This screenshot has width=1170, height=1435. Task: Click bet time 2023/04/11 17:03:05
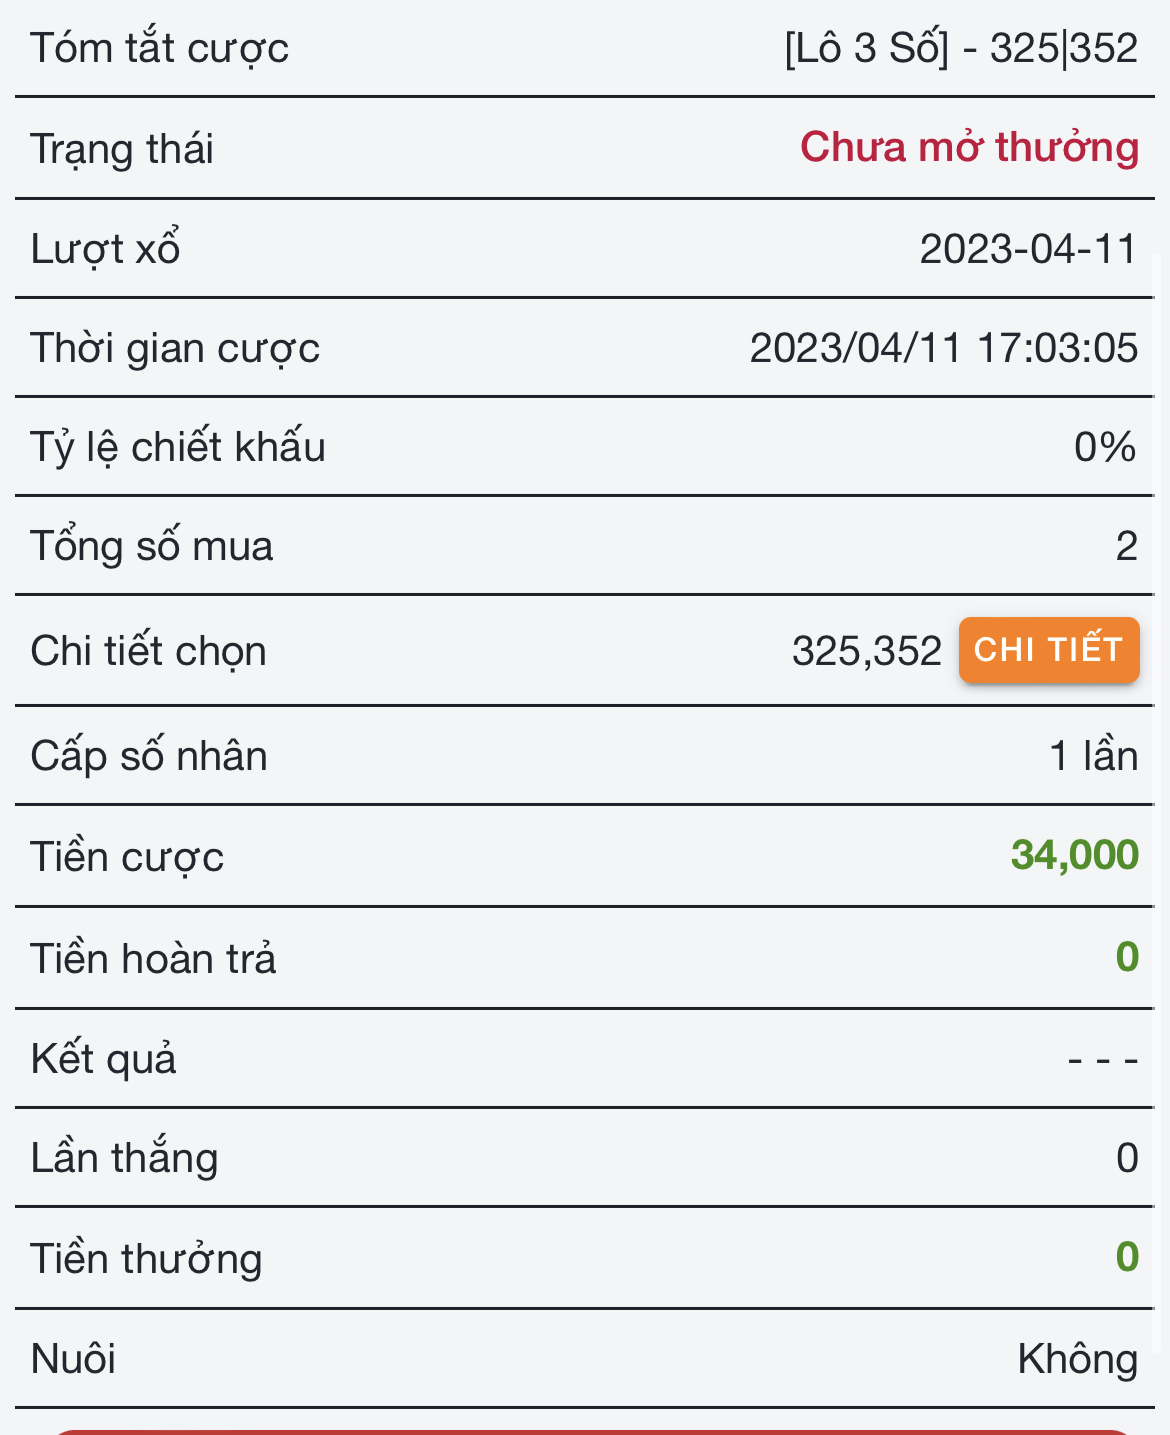(x=943, y=348)
